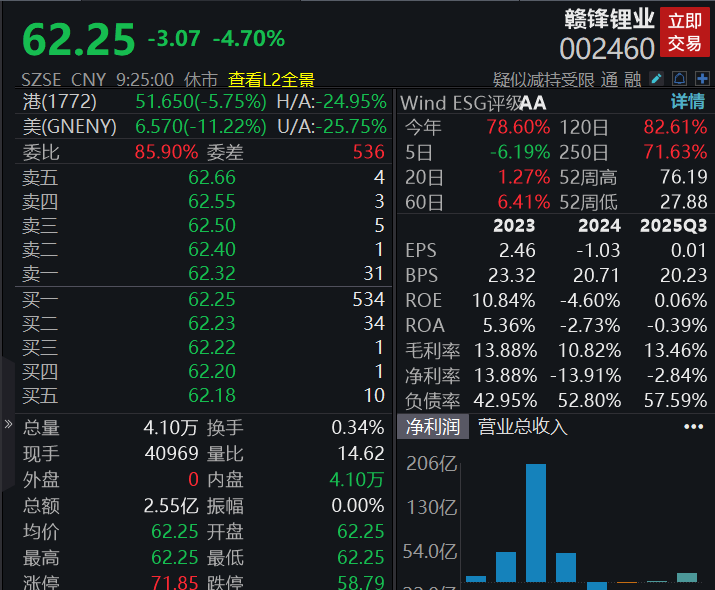
Task: Switch to the 营业总收入 revenue tab
Action: [522, 427]
